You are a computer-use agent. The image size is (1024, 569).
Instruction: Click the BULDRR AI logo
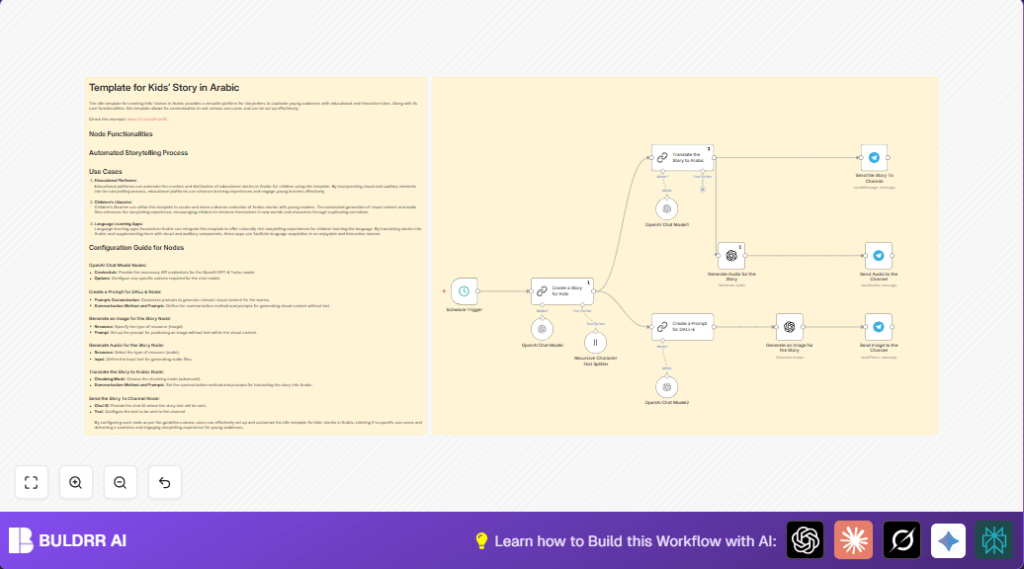[x=68, y=540]
